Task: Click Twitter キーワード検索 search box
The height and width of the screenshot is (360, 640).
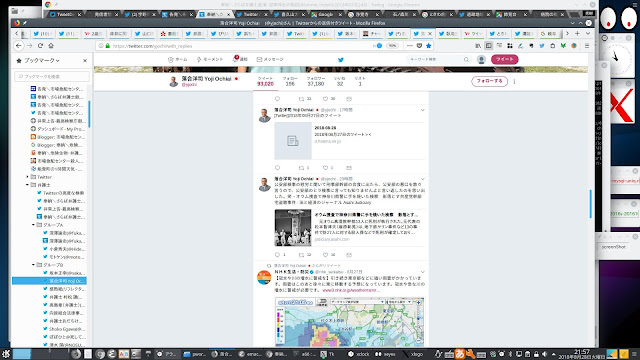Action: tap(436, 60)
